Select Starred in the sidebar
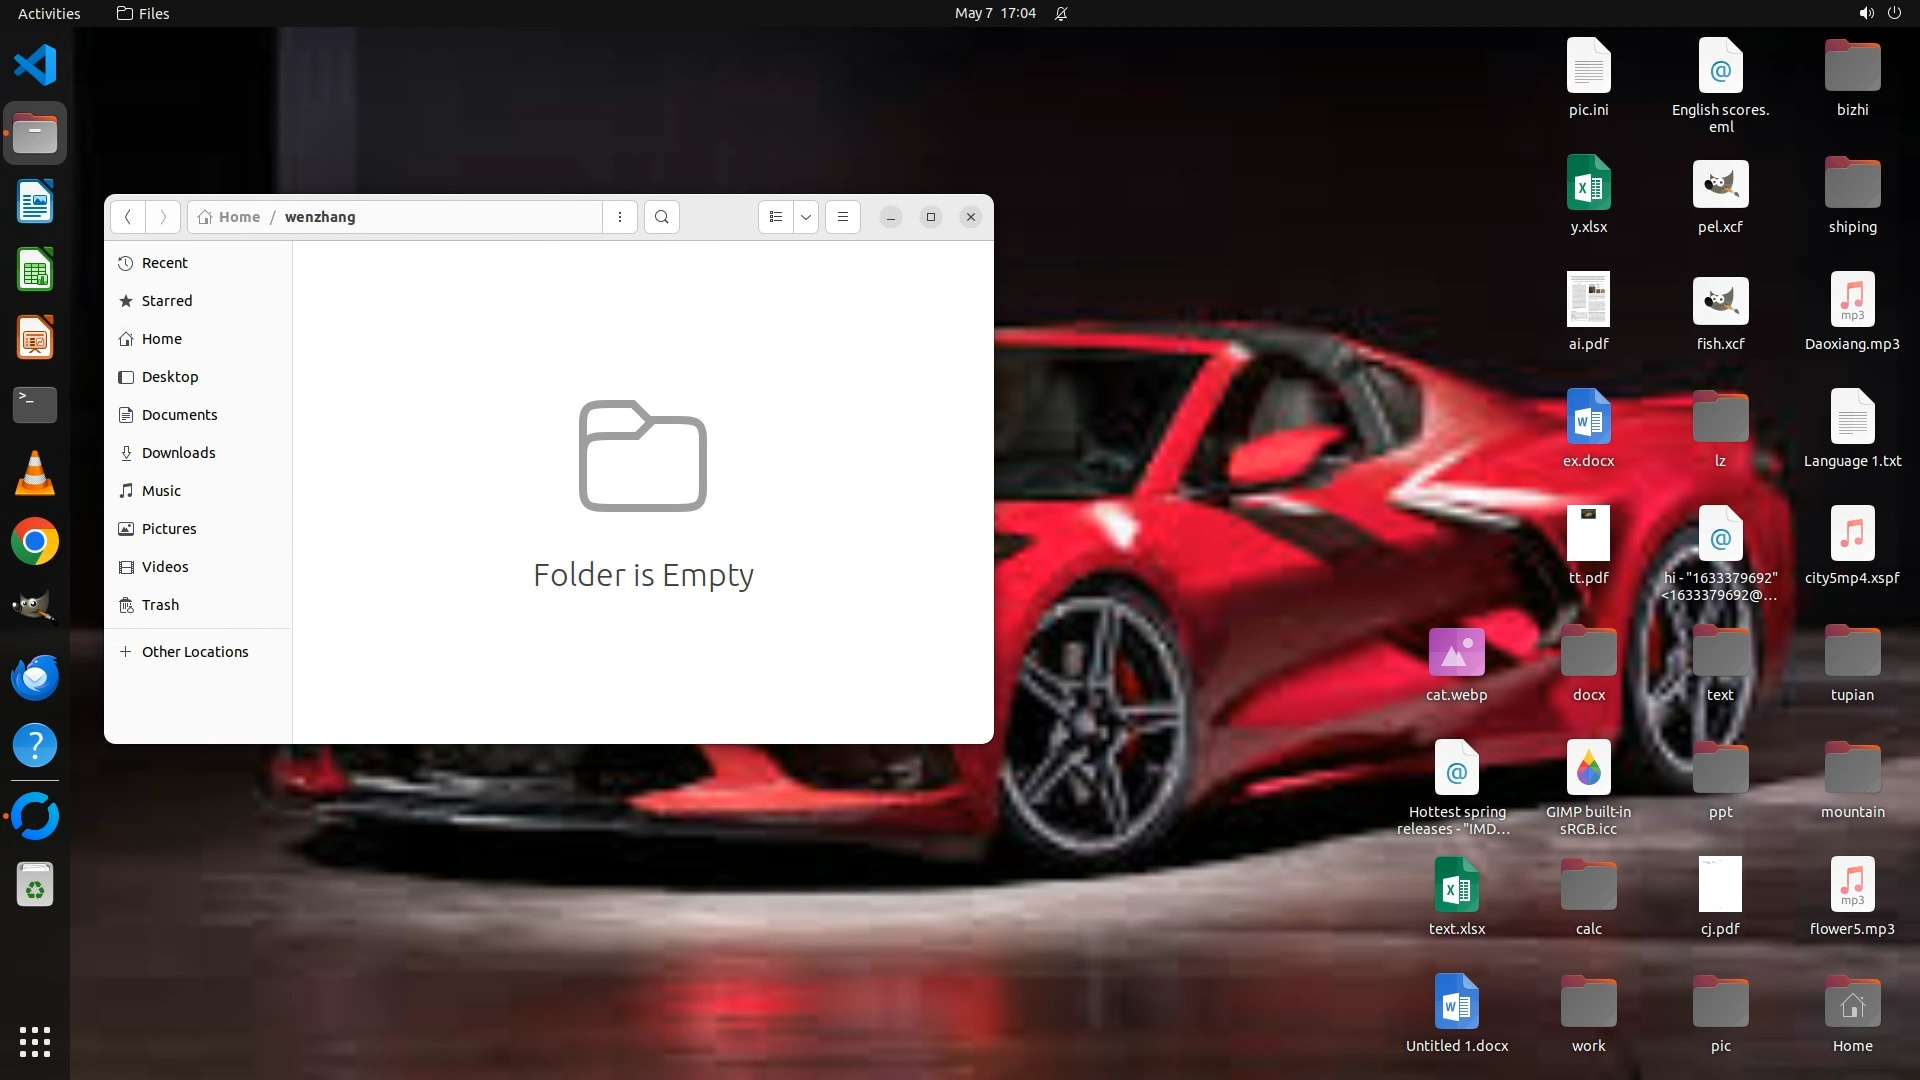Image resolution: width=1920 pixels, height=1080 pixels. (x=167, y=301)
